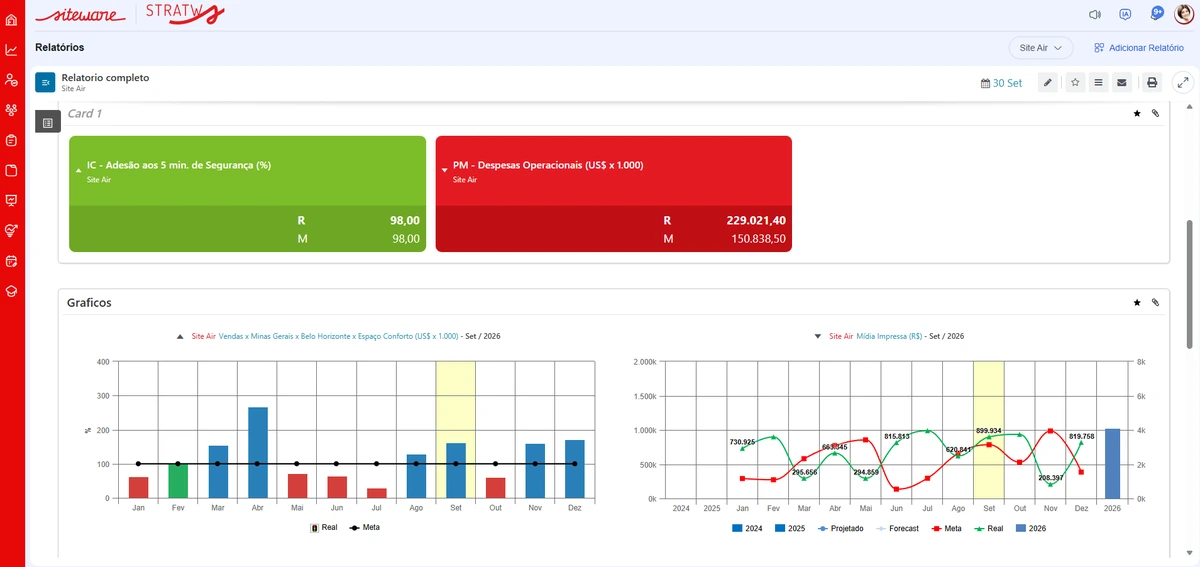Open the IA assistant chat icon
The image size is (1200, 567).
pos(1125,14)
